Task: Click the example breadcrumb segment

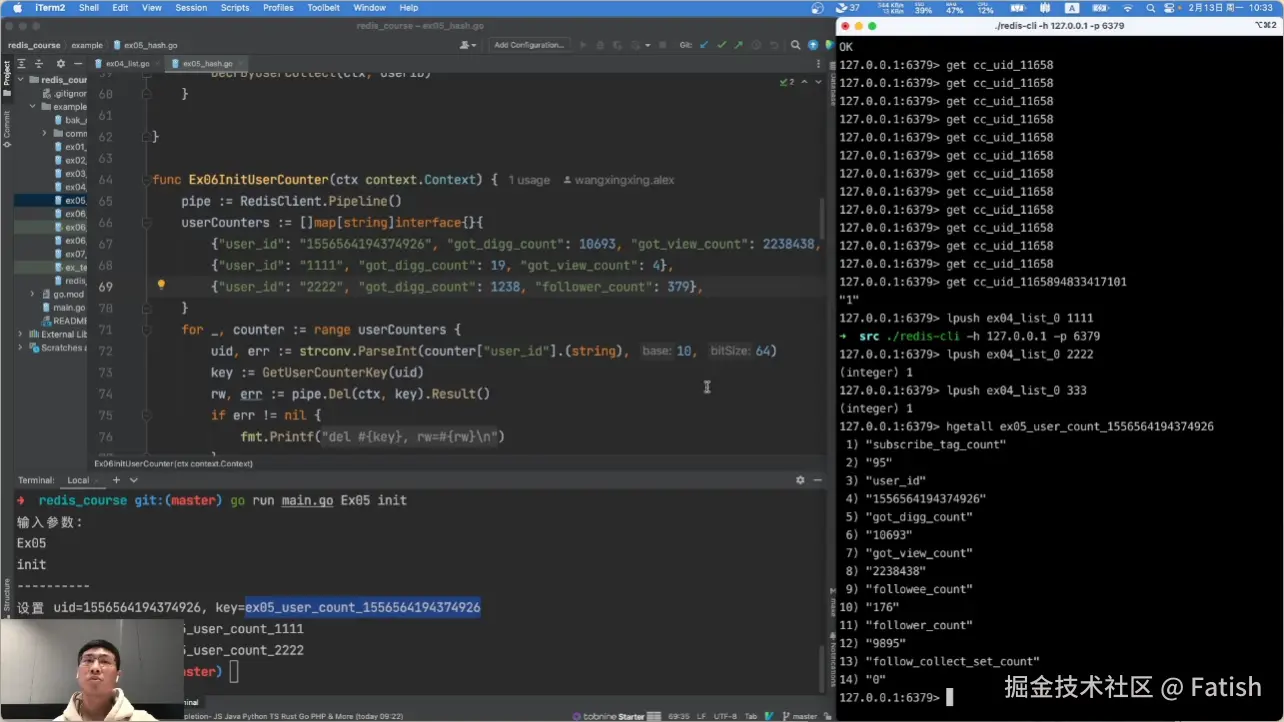Action: pyautogui.click(x=87, y=45)
